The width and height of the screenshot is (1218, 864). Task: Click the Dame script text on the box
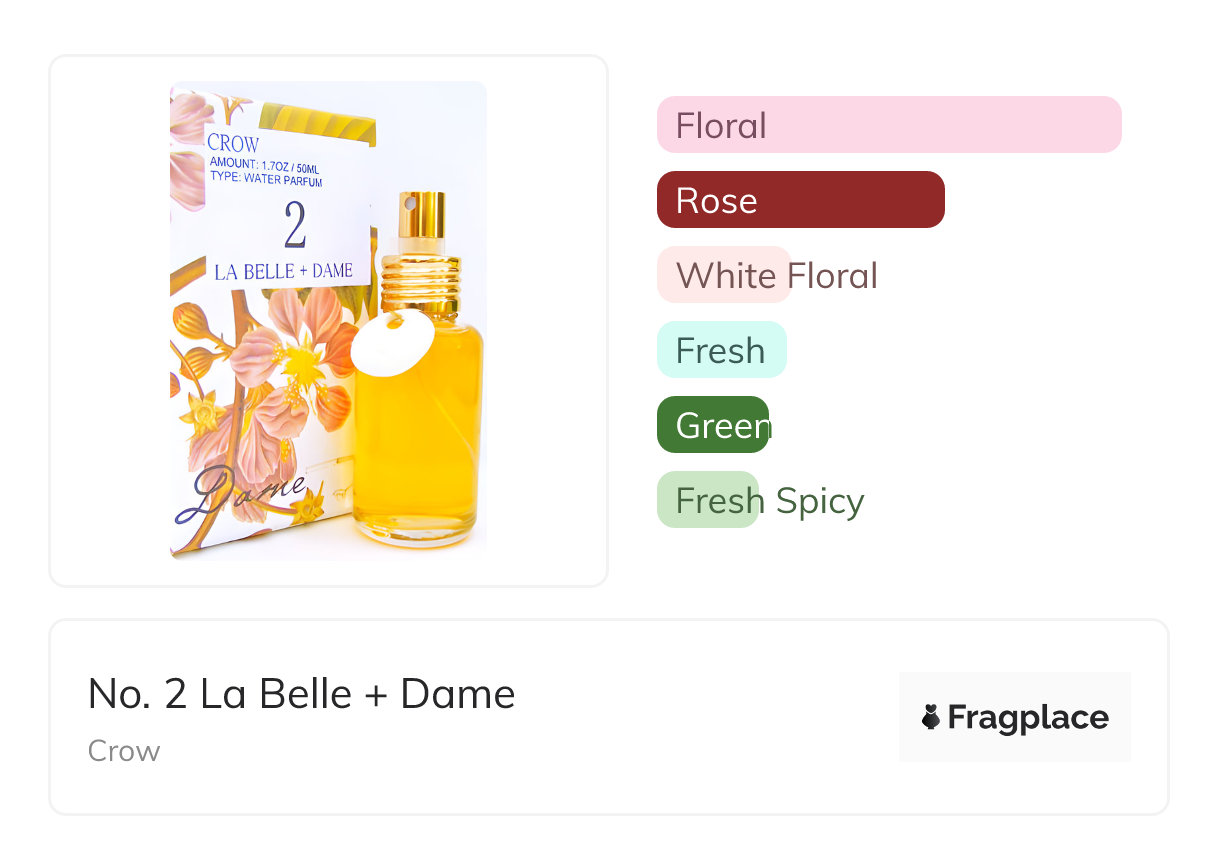[241, 492]
